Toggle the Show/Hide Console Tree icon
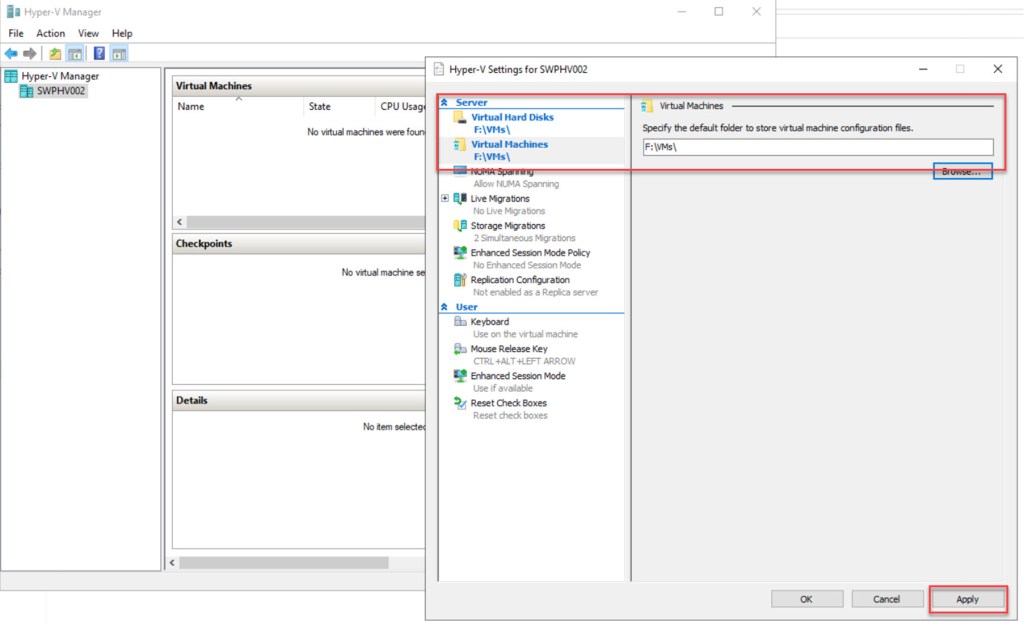 [75, 53]
